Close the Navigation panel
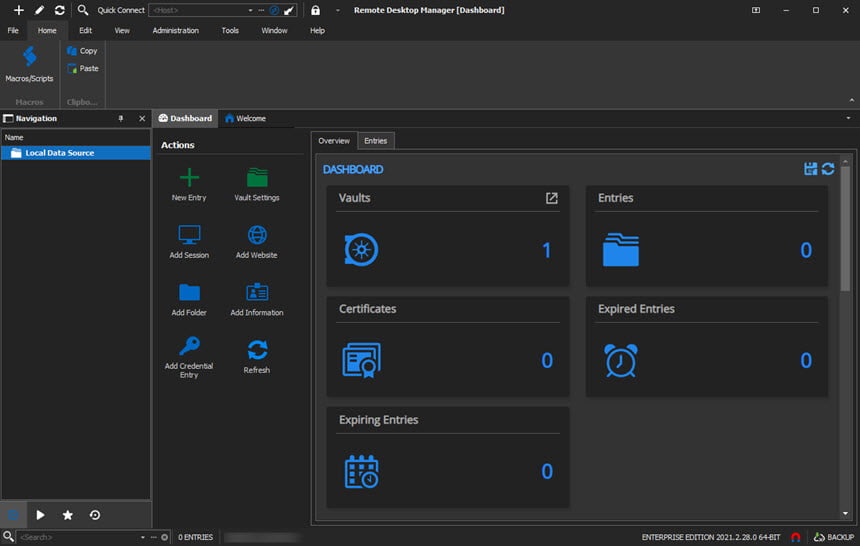The height and width of the screenshot is (546, 860). coord(142,119)
